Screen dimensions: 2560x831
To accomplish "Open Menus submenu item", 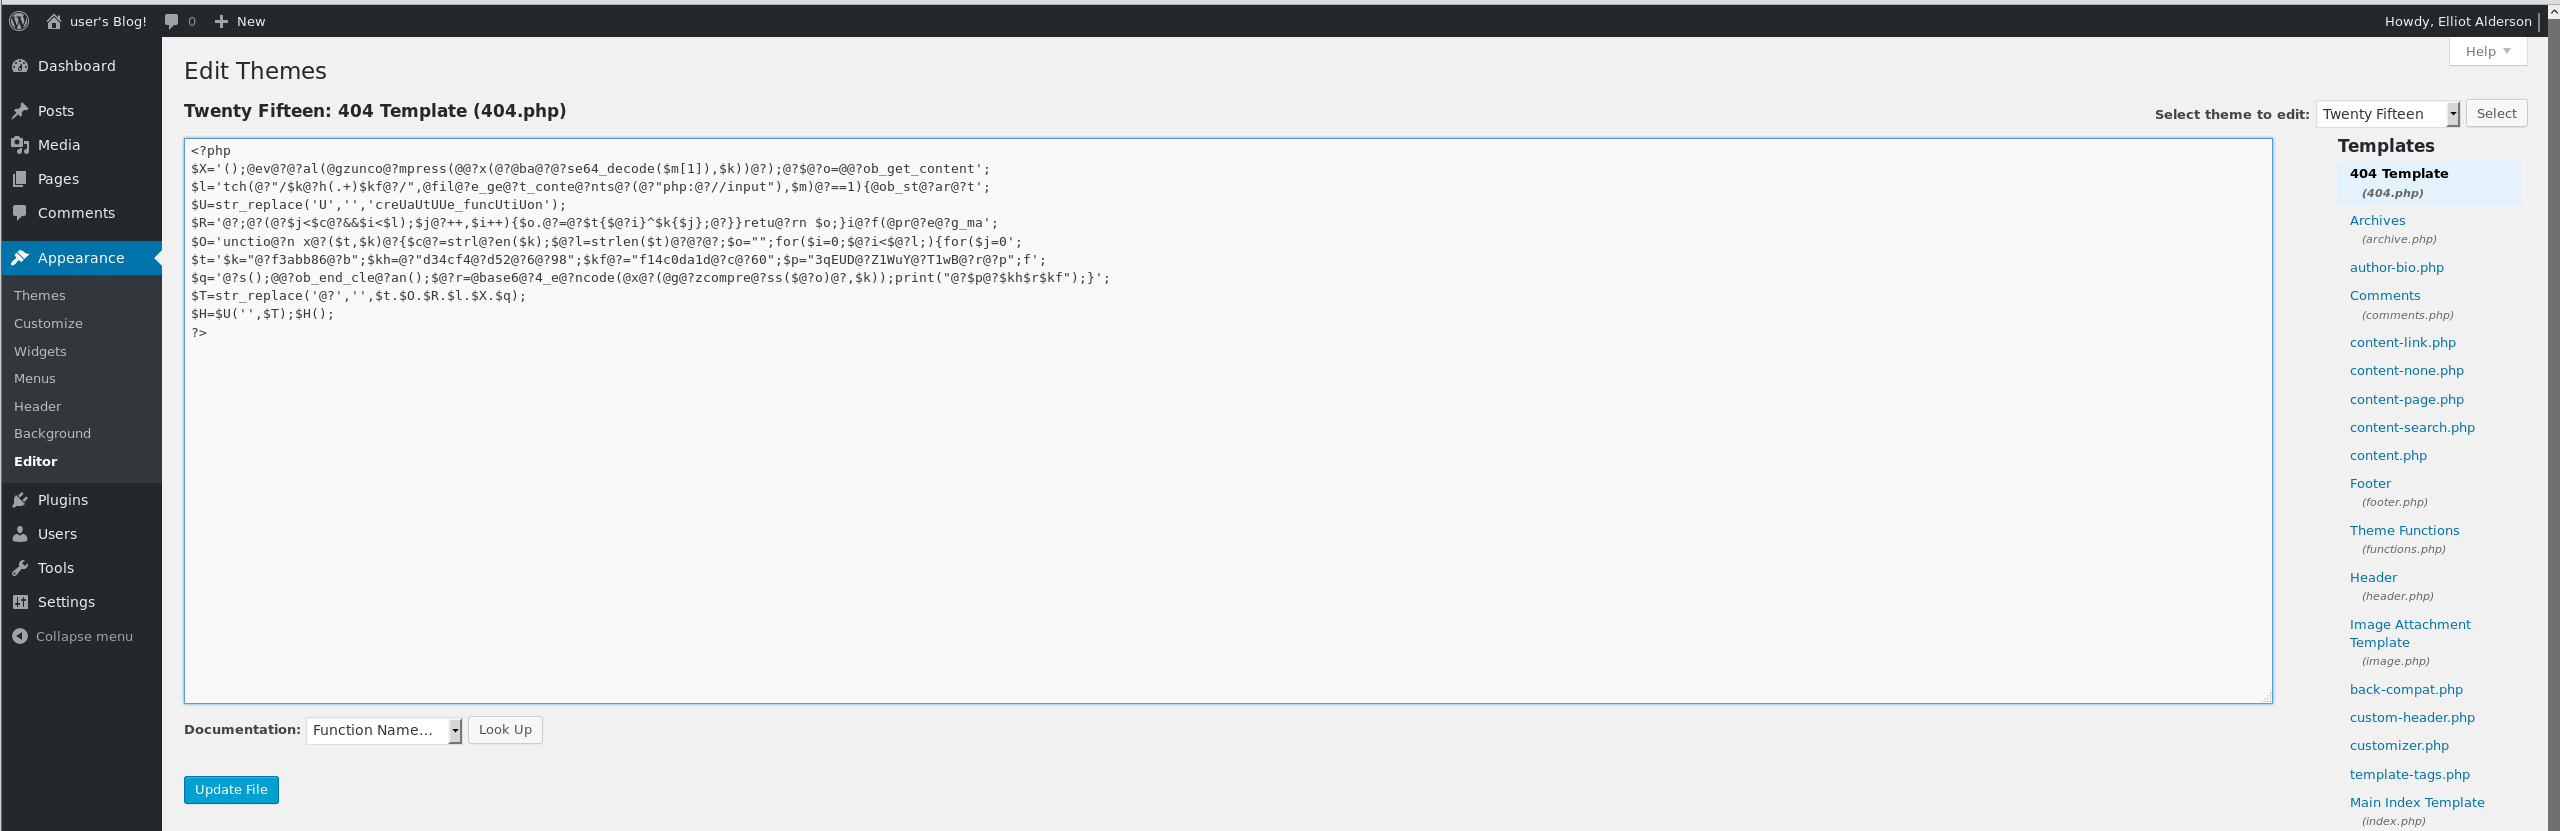I will [35, 379].
